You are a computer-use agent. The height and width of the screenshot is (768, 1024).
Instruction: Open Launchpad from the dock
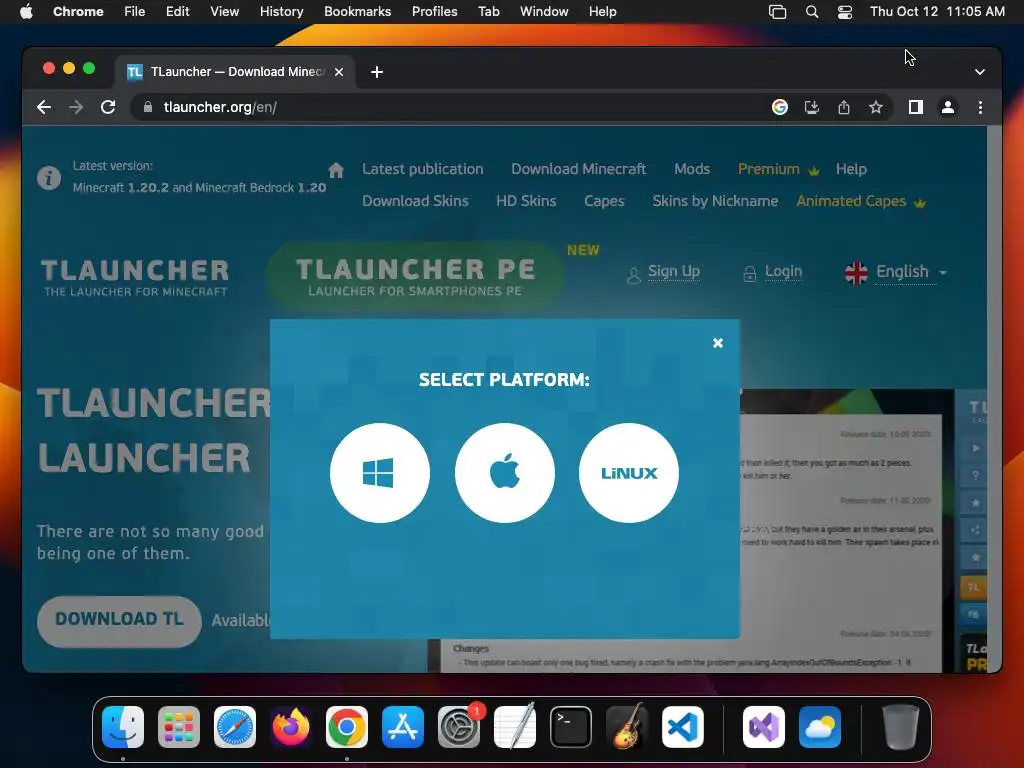click(x=179, y=727)
